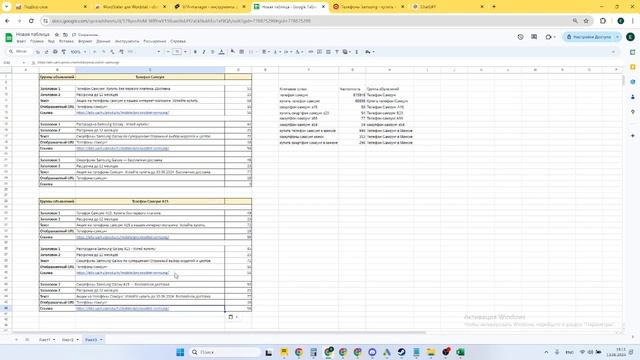This screenshot has width=640, height=360.
Task: Click the browser page reload button
Action: click(31, 20)
